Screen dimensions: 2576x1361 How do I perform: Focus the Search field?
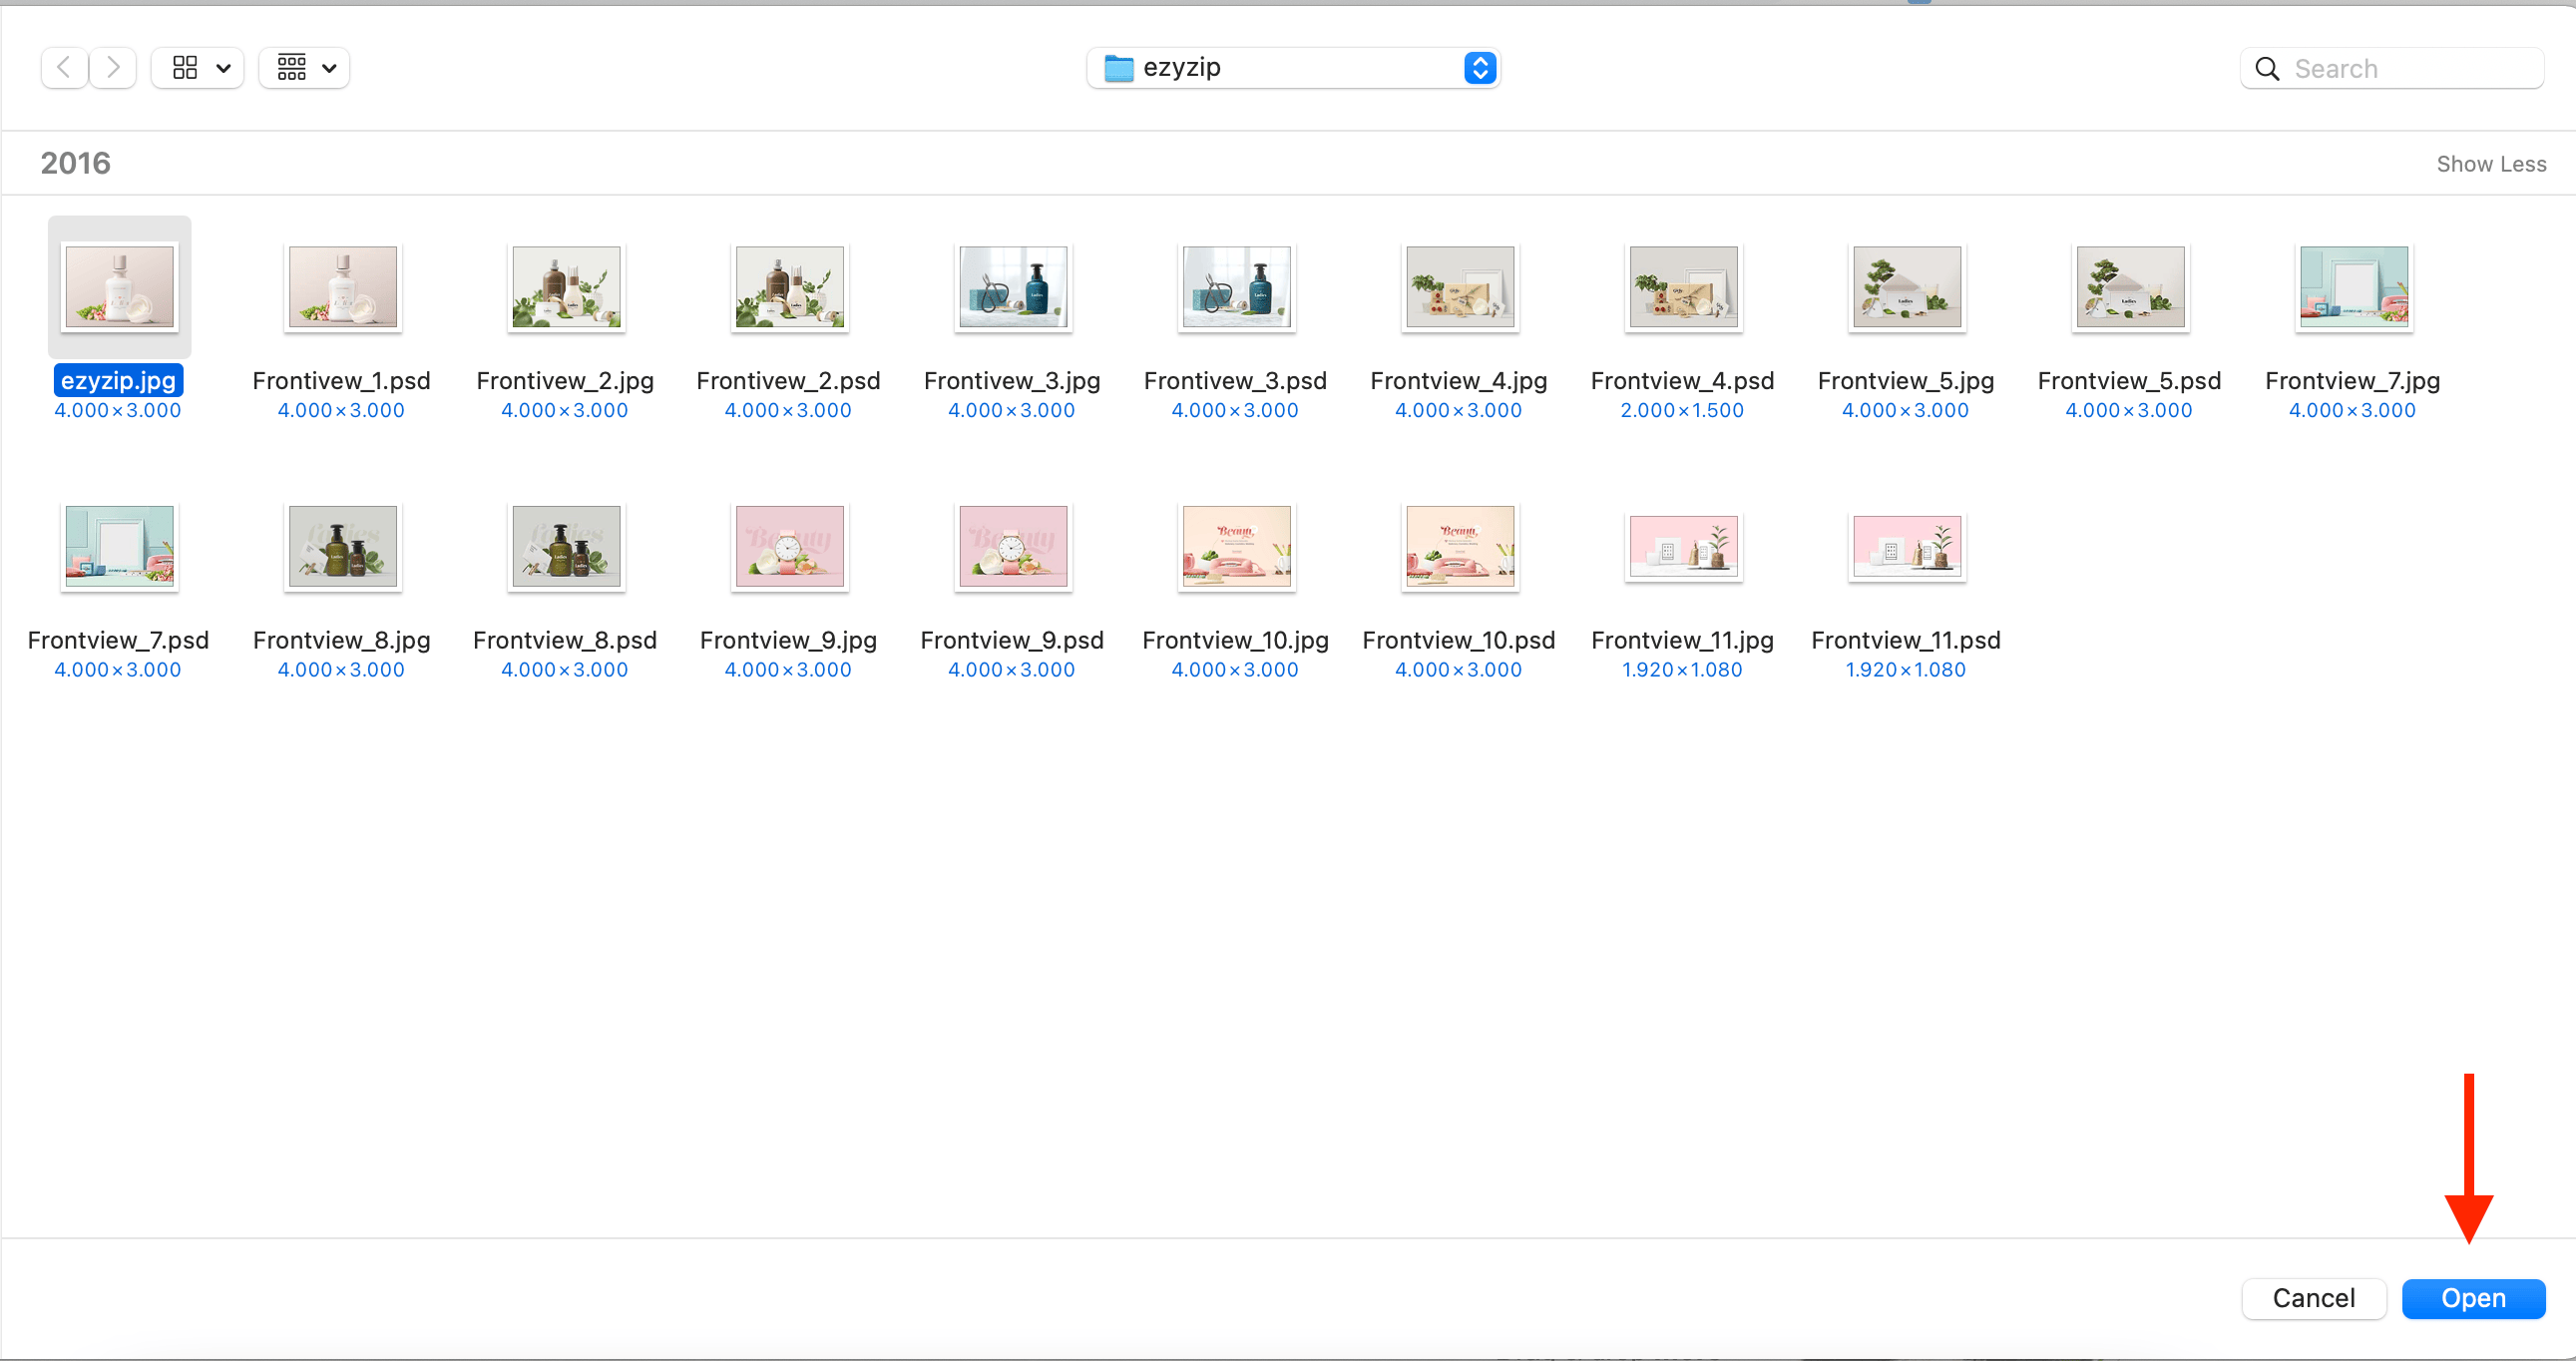pyautogui.click(x=2391, y=69)
